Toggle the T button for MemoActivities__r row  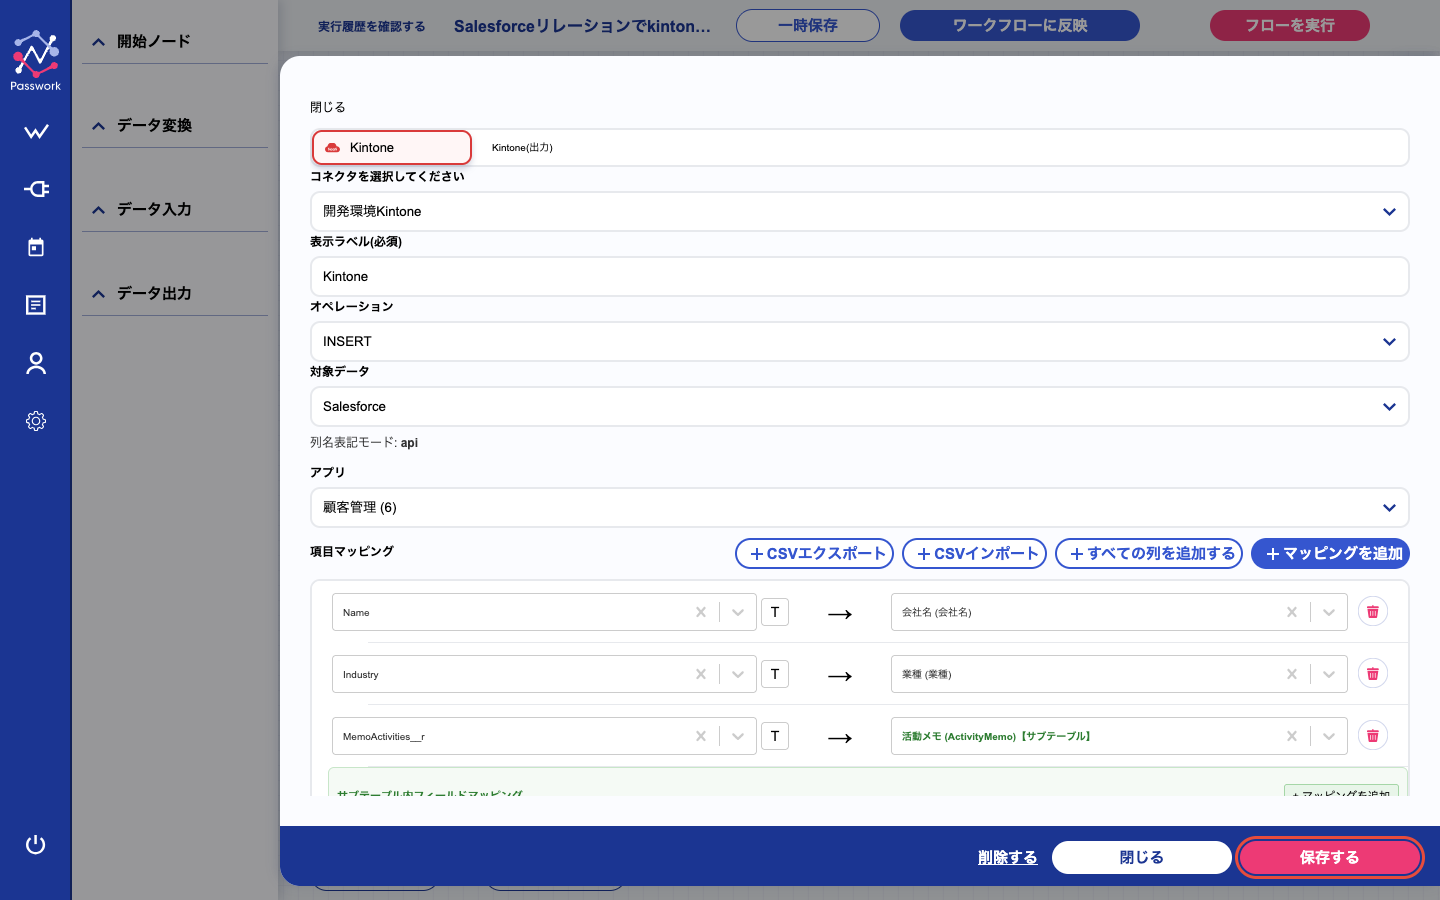775,736
